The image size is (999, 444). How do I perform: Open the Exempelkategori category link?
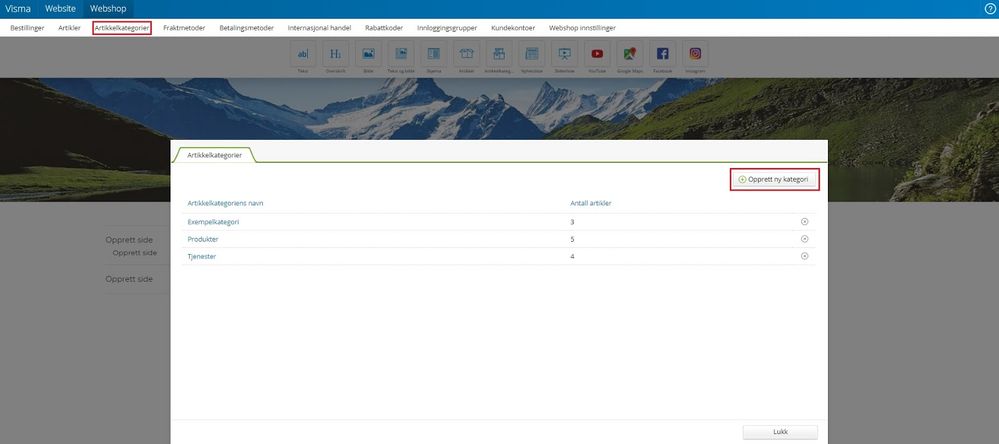213,222
